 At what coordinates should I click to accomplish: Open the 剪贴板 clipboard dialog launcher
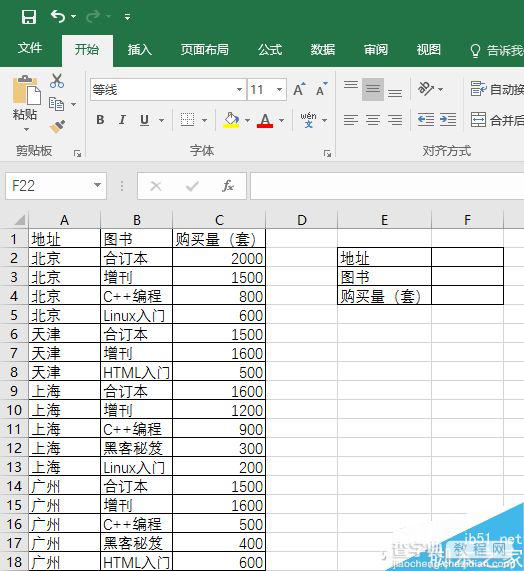pos(77,153)
